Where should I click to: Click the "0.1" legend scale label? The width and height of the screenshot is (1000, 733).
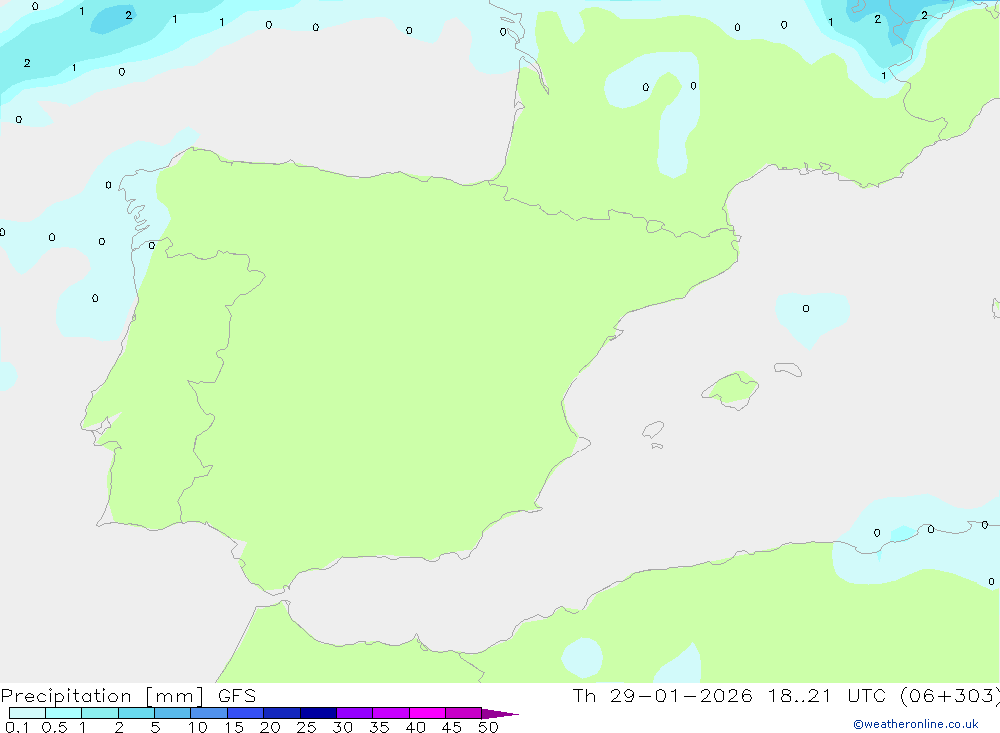coord(17,727)
